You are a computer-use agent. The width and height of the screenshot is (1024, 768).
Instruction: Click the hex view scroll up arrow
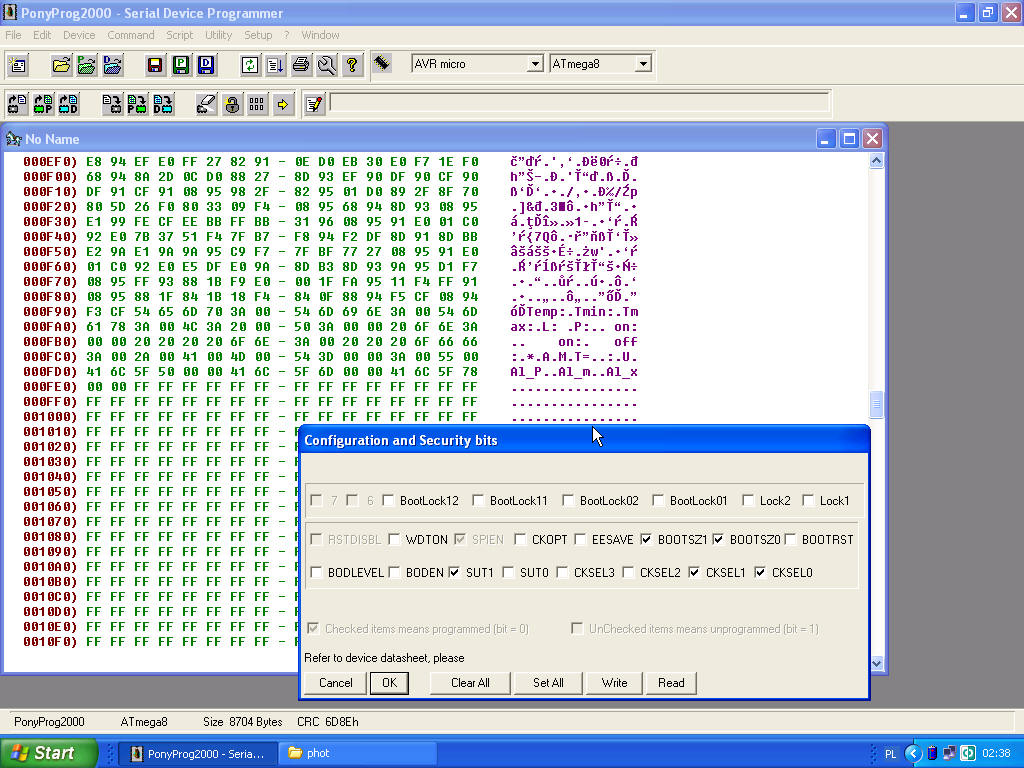click(876, 161)
